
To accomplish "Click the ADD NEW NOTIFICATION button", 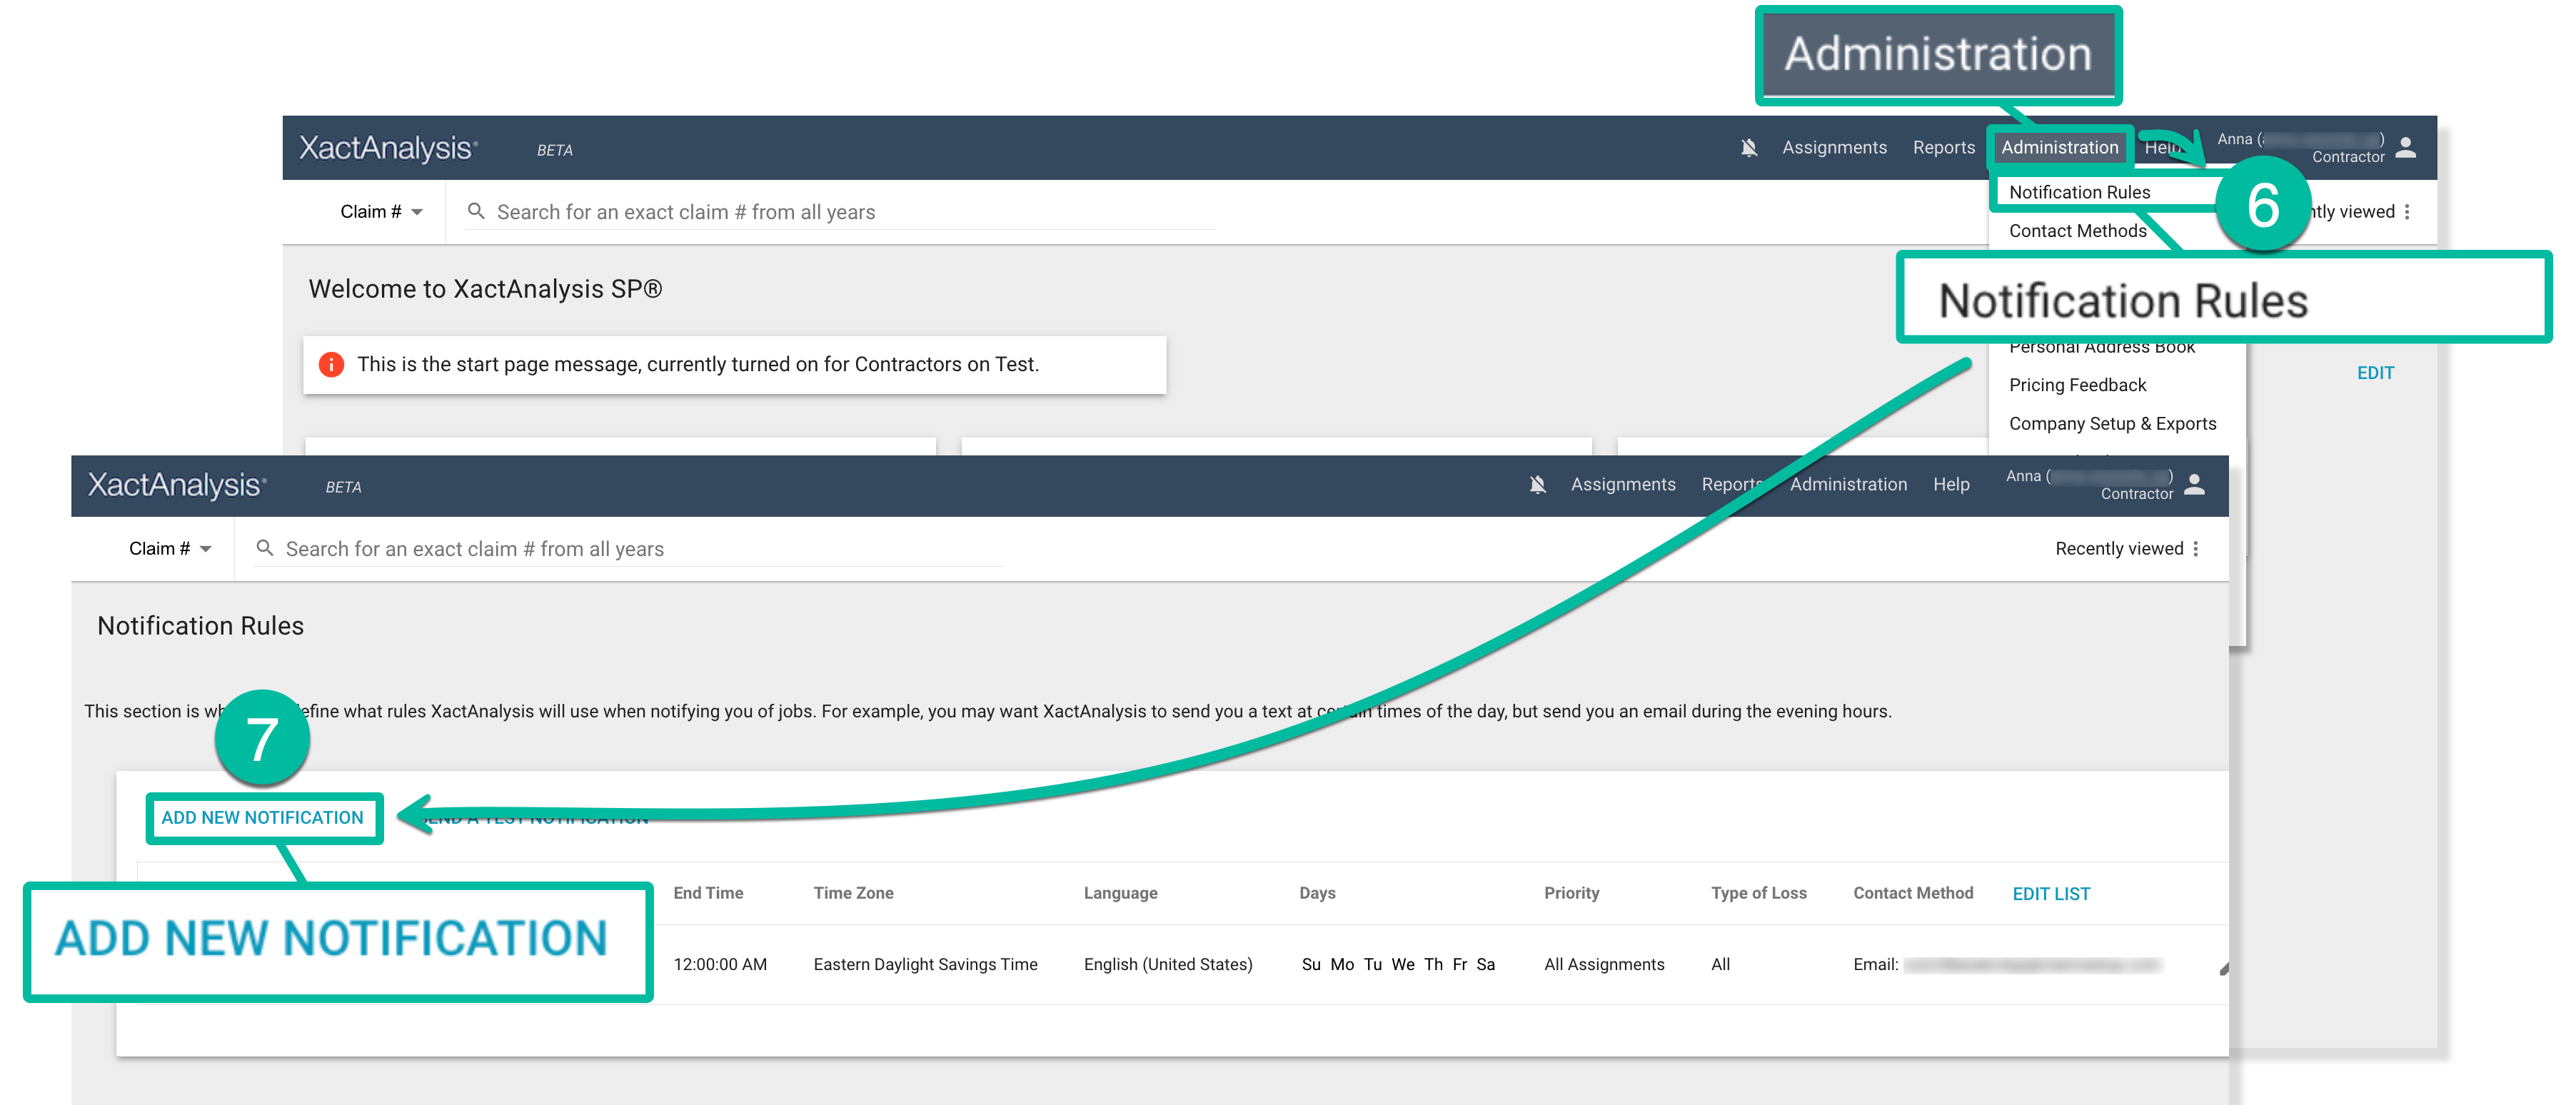I will (x=262, y=818).
